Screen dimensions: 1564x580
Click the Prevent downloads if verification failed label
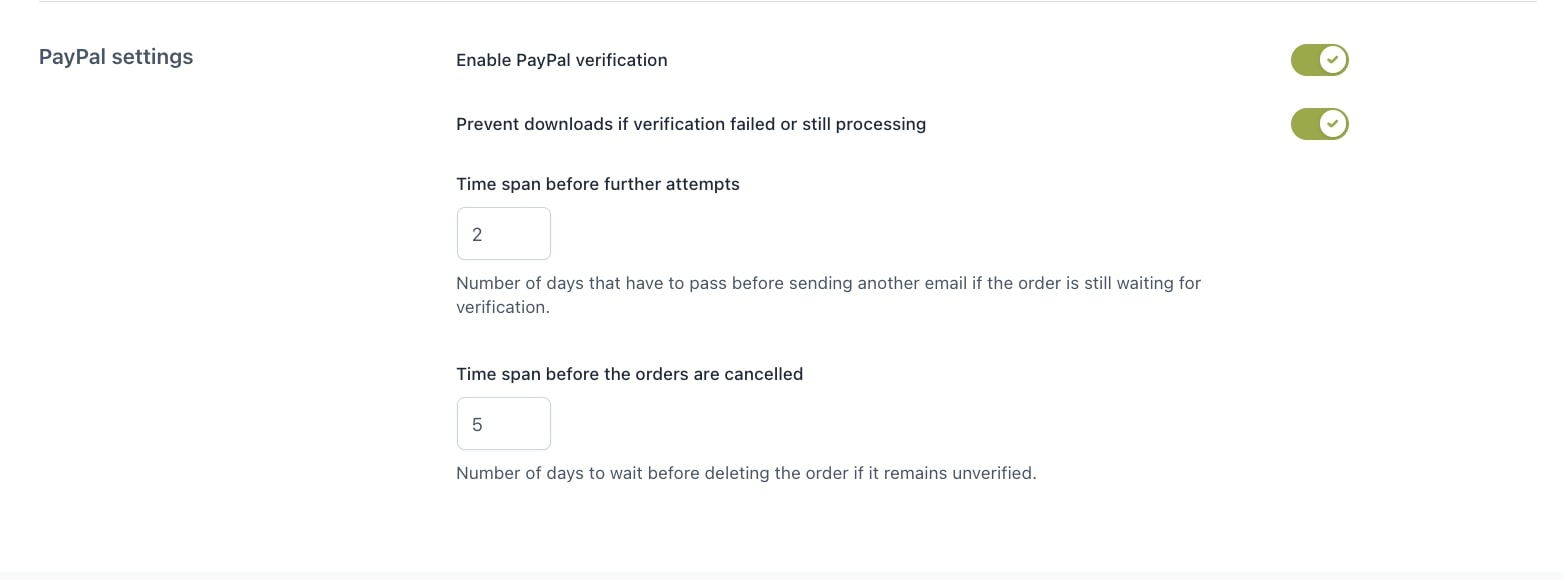tap(690, 124)
